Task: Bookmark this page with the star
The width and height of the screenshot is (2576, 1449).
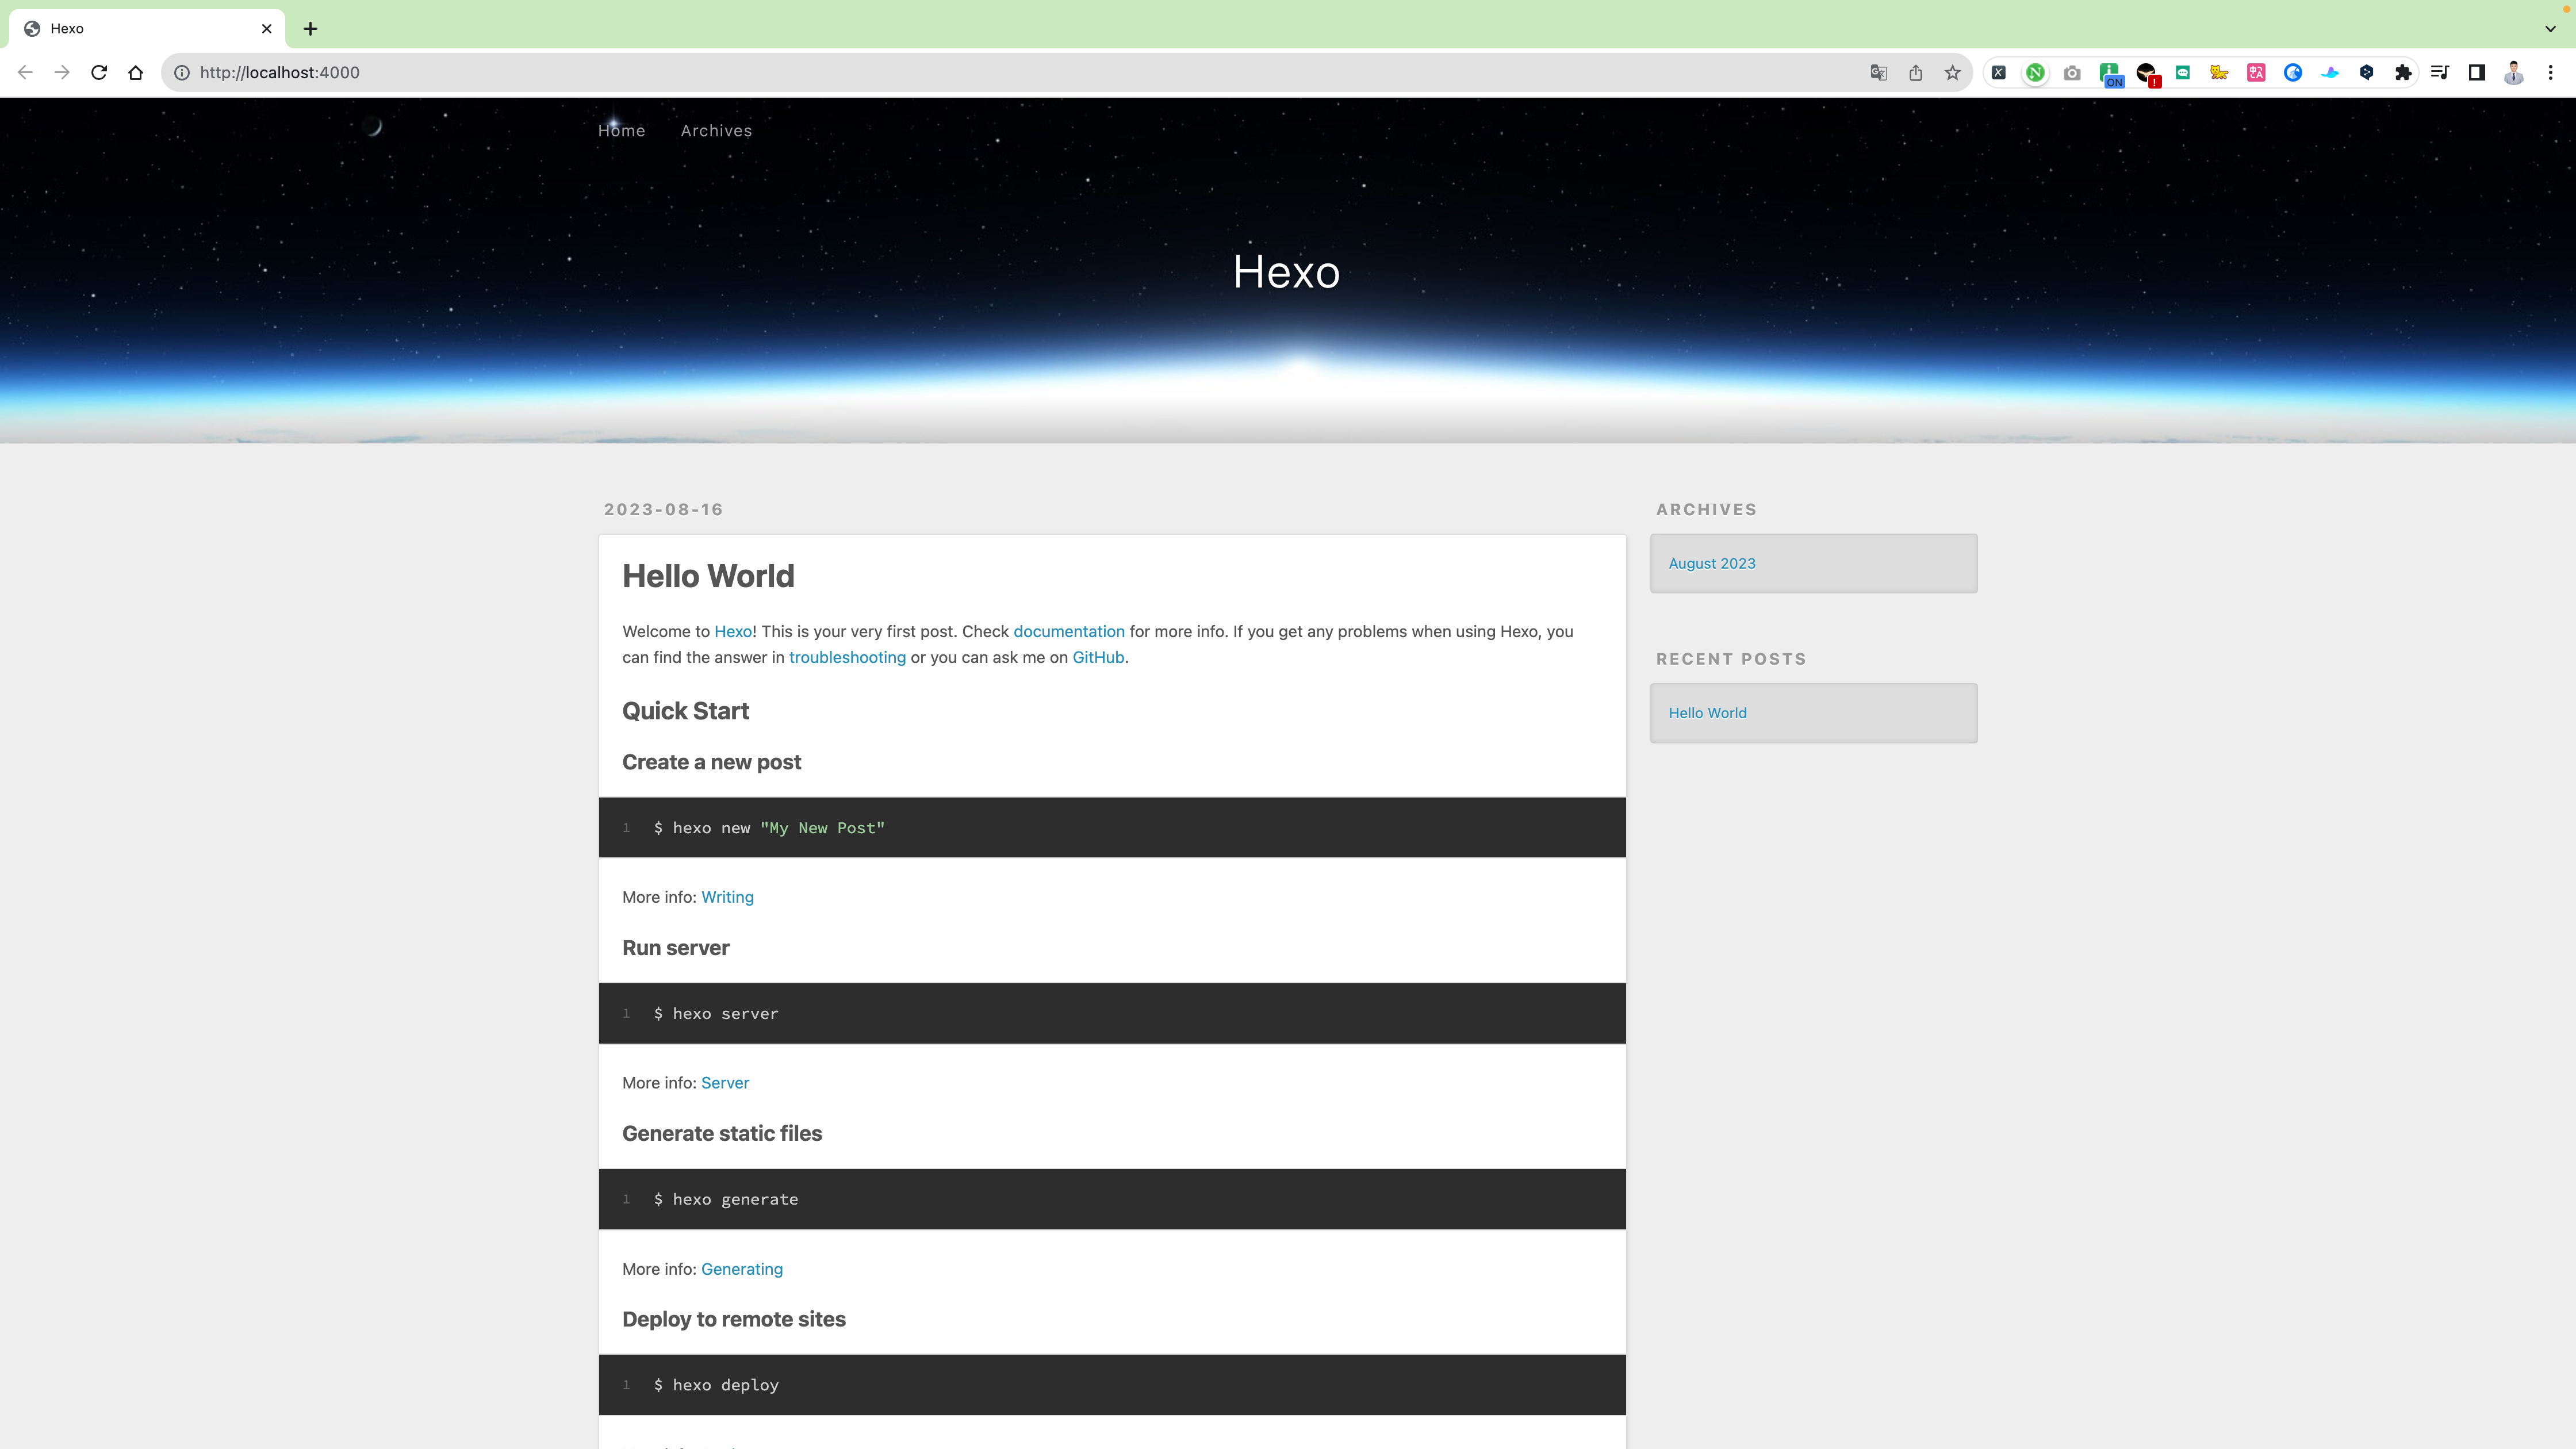Action: (x=1953, y=72)
